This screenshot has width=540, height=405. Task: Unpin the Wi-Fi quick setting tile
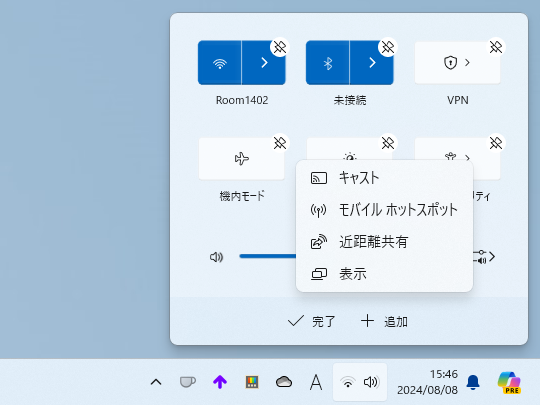pyautogui.click(x=280, y=47)
